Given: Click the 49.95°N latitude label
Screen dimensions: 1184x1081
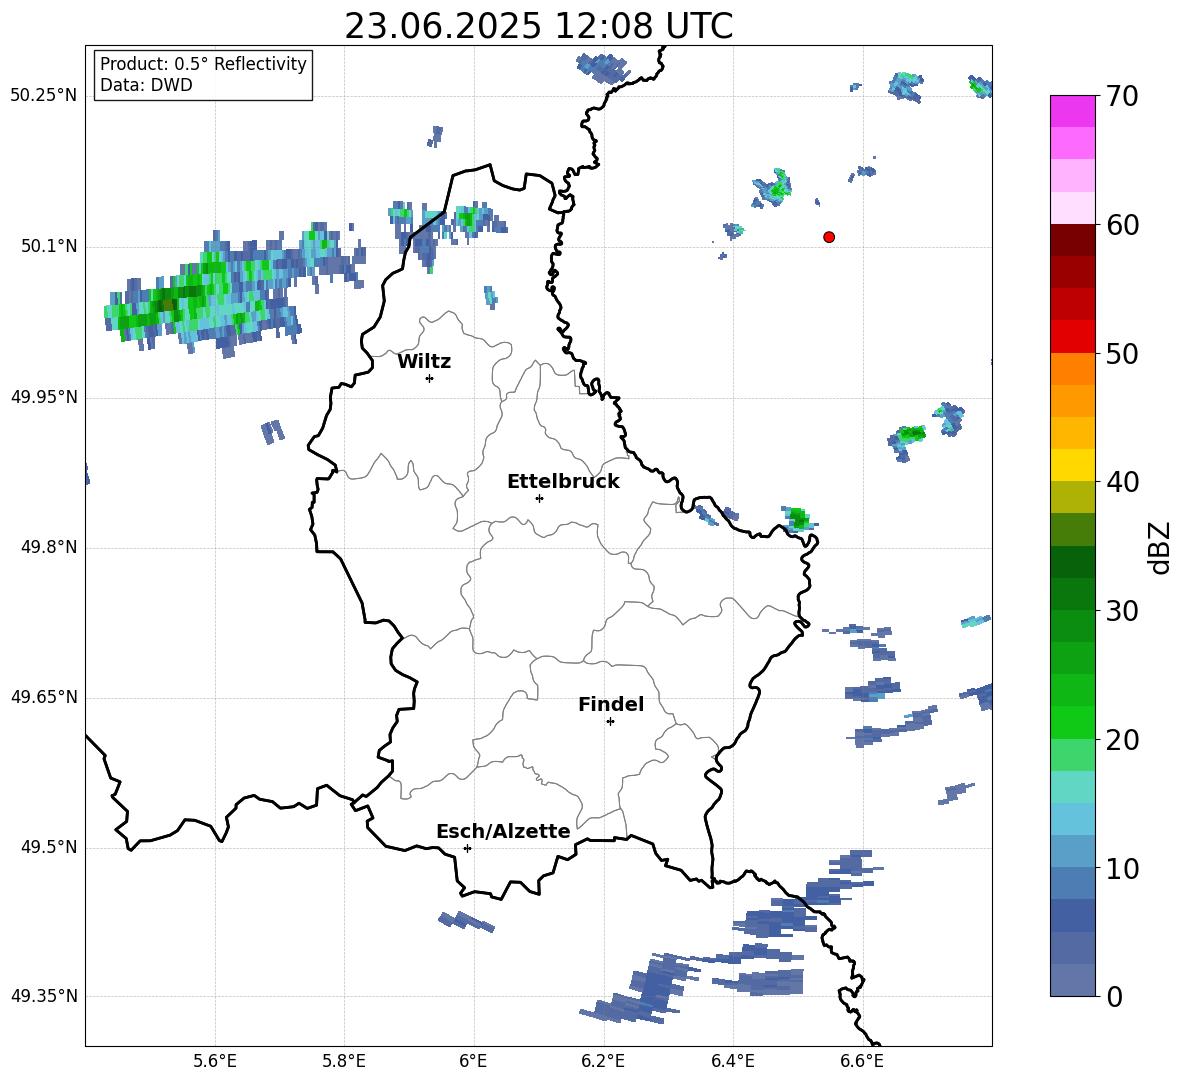Looking at the screenshot, I should coord(44,397).
